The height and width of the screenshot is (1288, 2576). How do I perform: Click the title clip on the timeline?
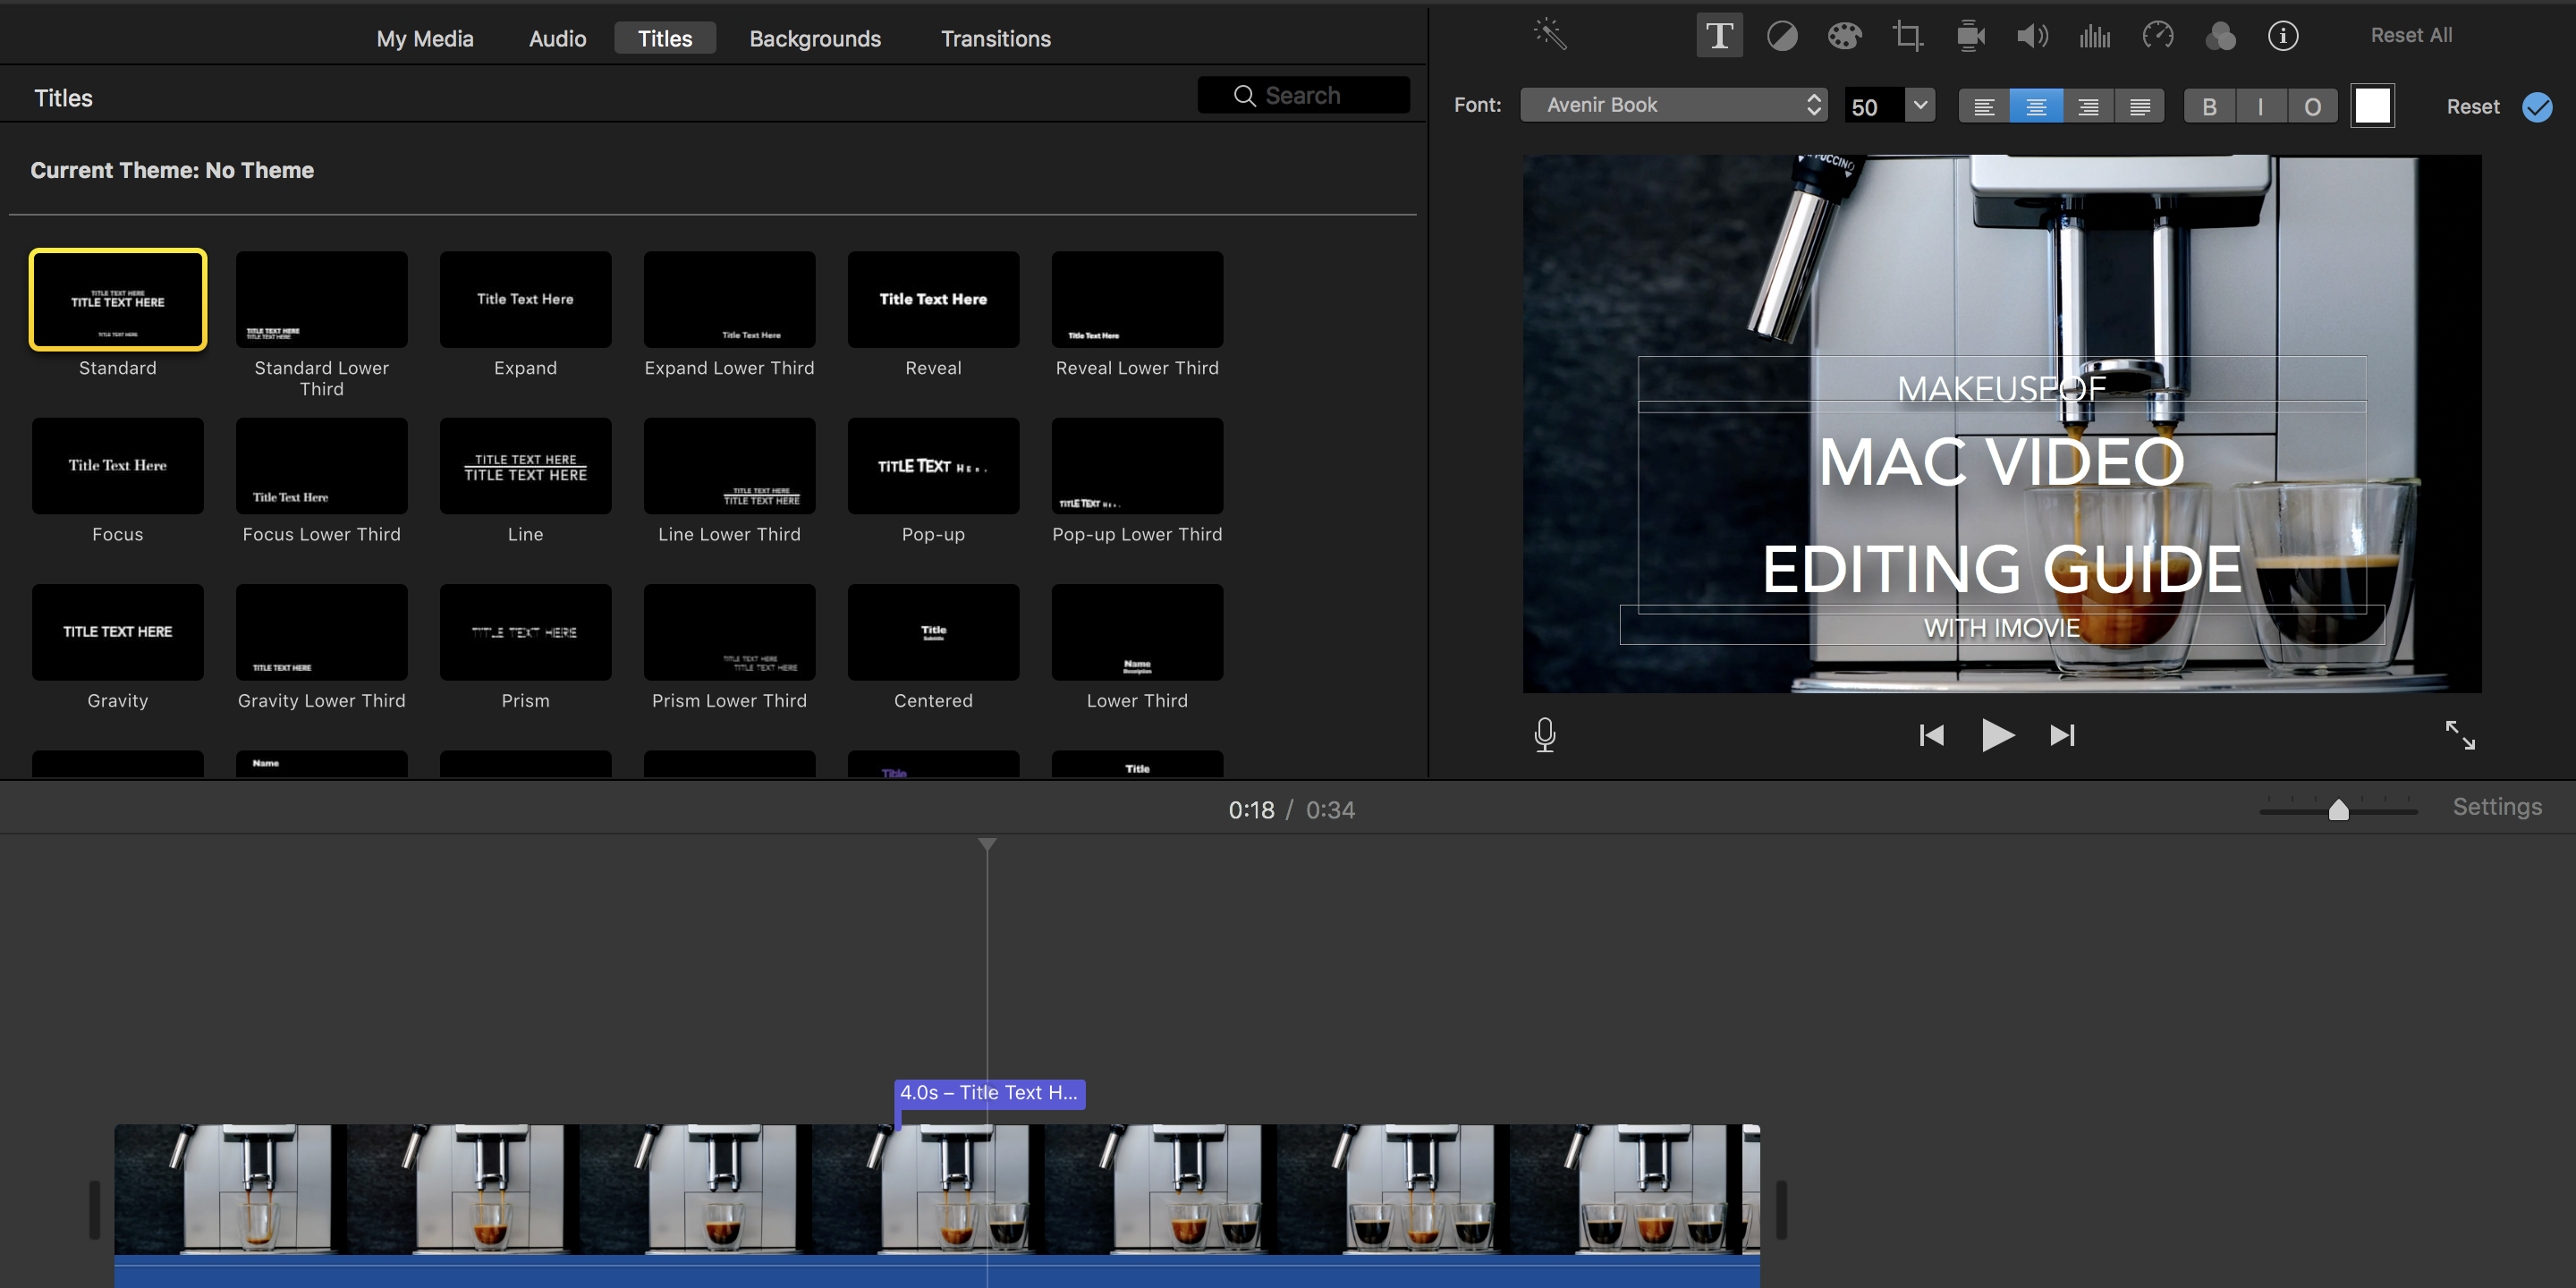(987, 1091)
